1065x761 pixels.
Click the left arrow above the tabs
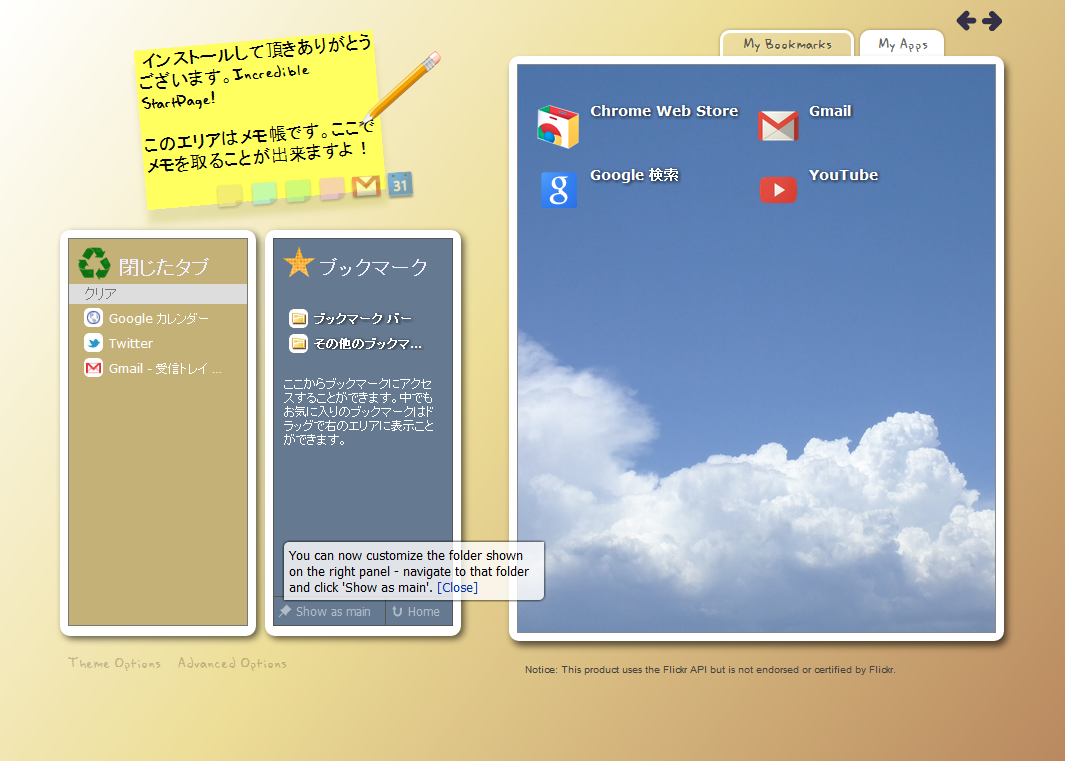(966, 21)
